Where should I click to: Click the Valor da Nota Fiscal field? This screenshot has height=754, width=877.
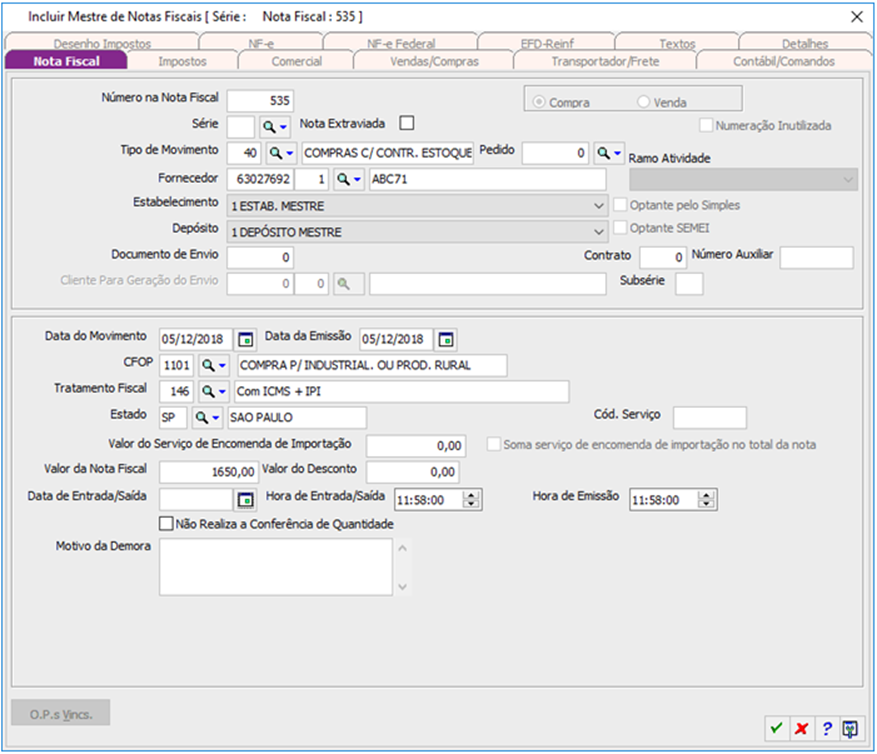(208, 472)
